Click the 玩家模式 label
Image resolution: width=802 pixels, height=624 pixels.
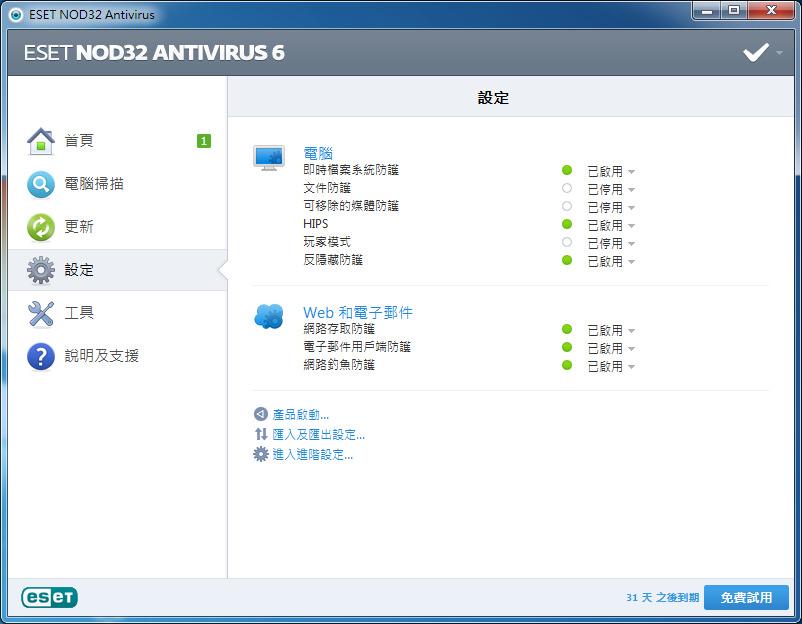pos(327,242)
